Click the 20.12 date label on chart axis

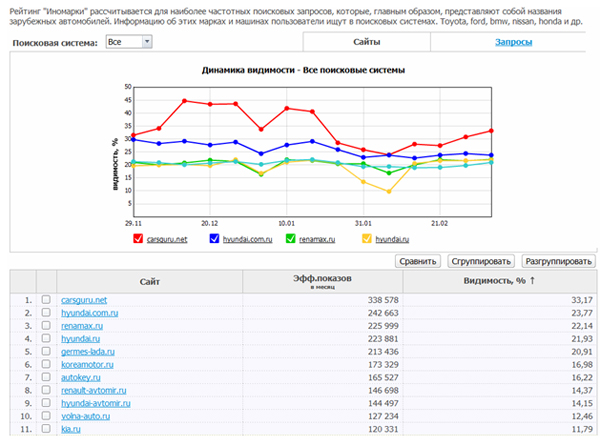210,223
